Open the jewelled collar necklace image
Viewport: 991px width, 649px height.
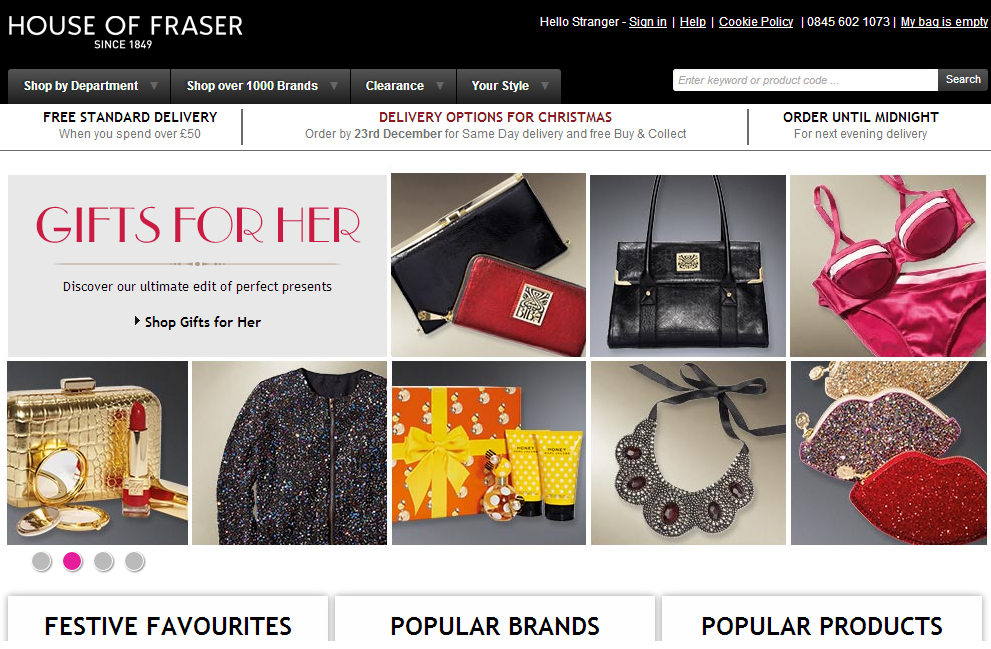pyautogui.click(x=688, y=453)
